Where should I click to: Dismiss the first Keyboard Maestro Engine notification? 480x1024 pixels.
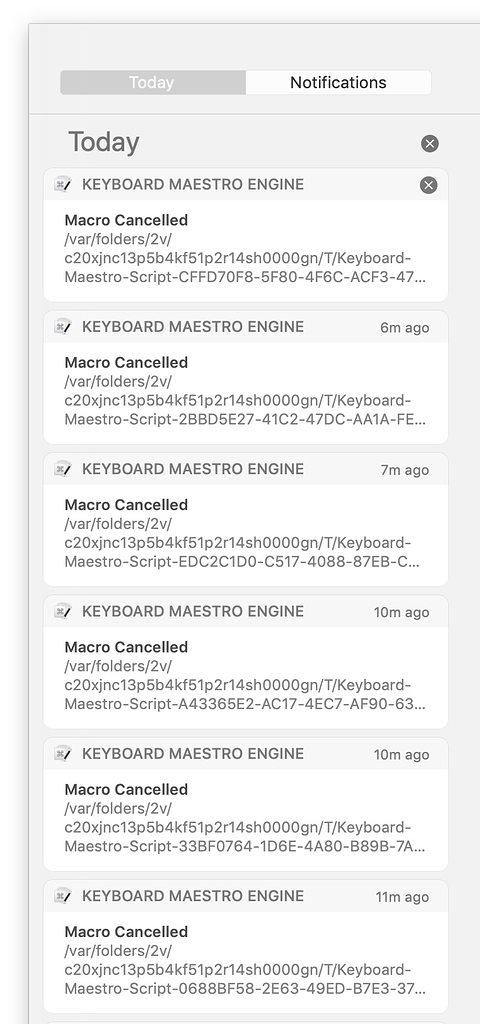[x=428, y=185]
